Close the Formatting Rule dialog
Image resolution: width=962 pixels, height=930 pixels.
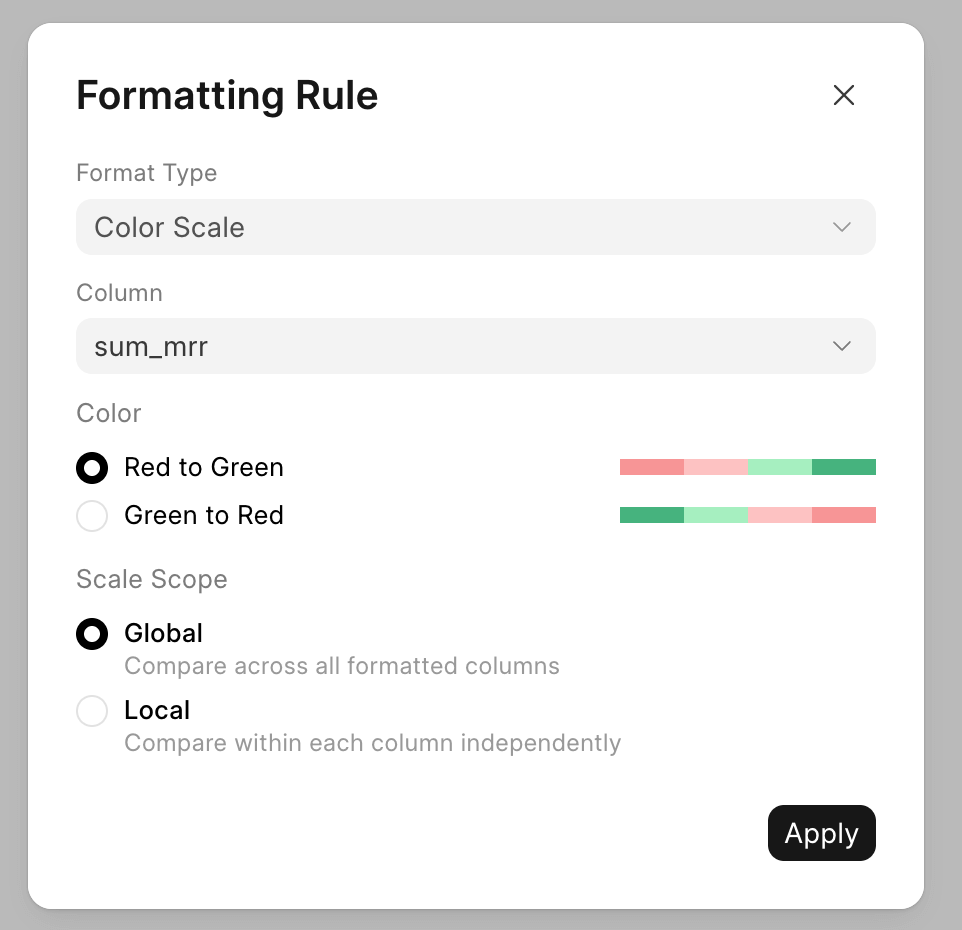click(x=844, y=95)
